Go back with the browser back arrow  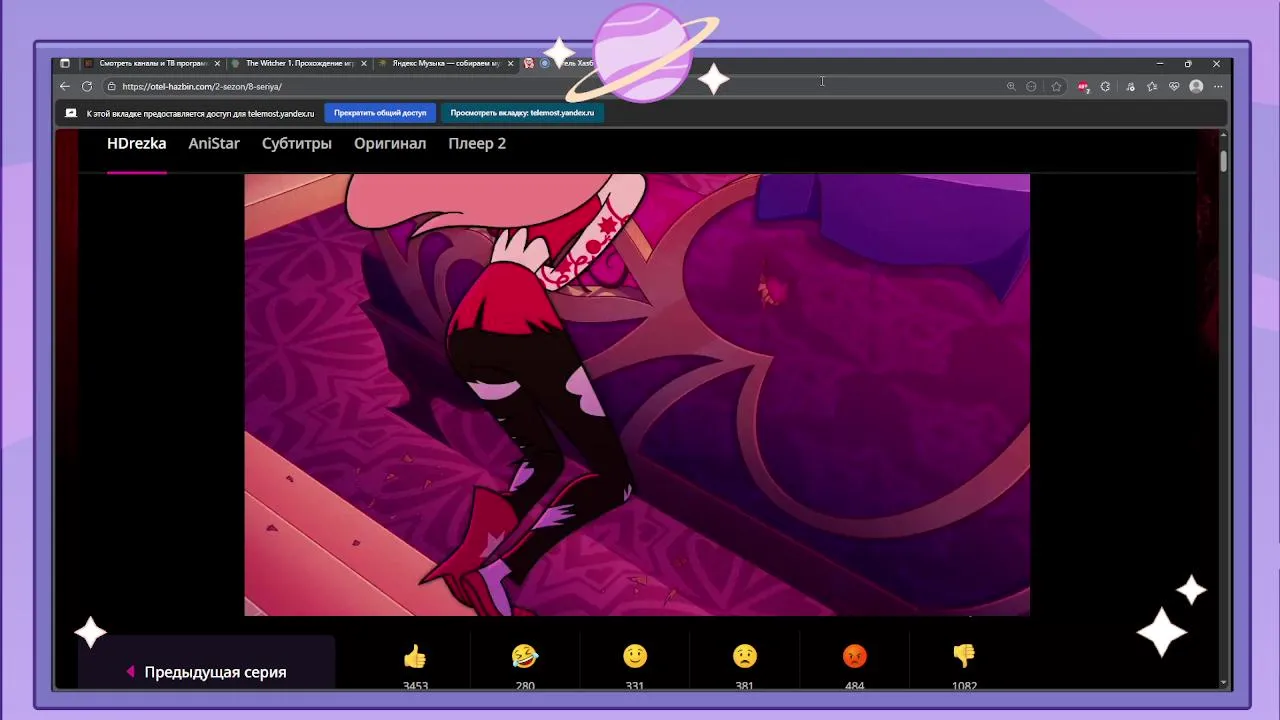click(65, 87)
